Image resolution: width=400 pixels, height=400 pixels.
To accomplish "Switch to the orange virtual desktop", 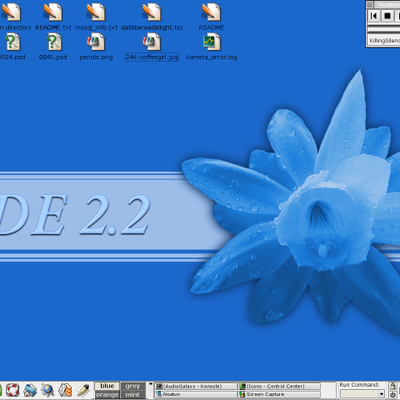I will point(107,395).
